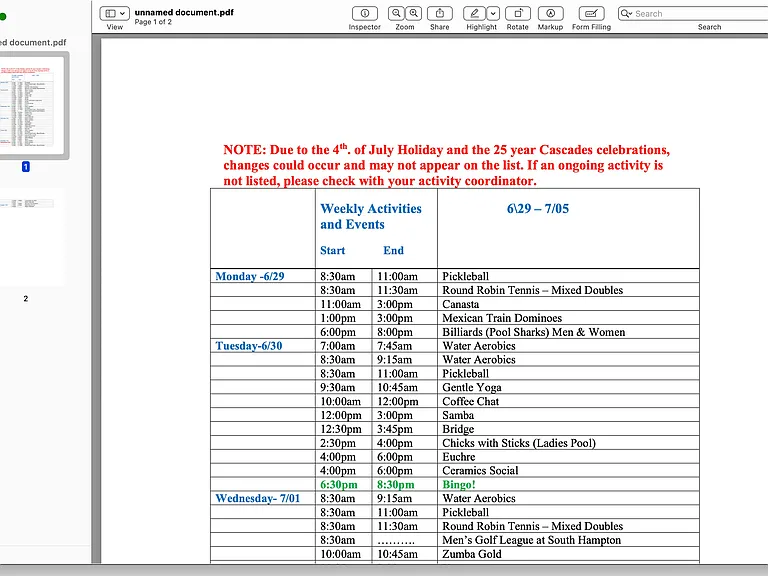Click the green window zoom button
This screenshot has width=768, height=576.
coord(2,17)
